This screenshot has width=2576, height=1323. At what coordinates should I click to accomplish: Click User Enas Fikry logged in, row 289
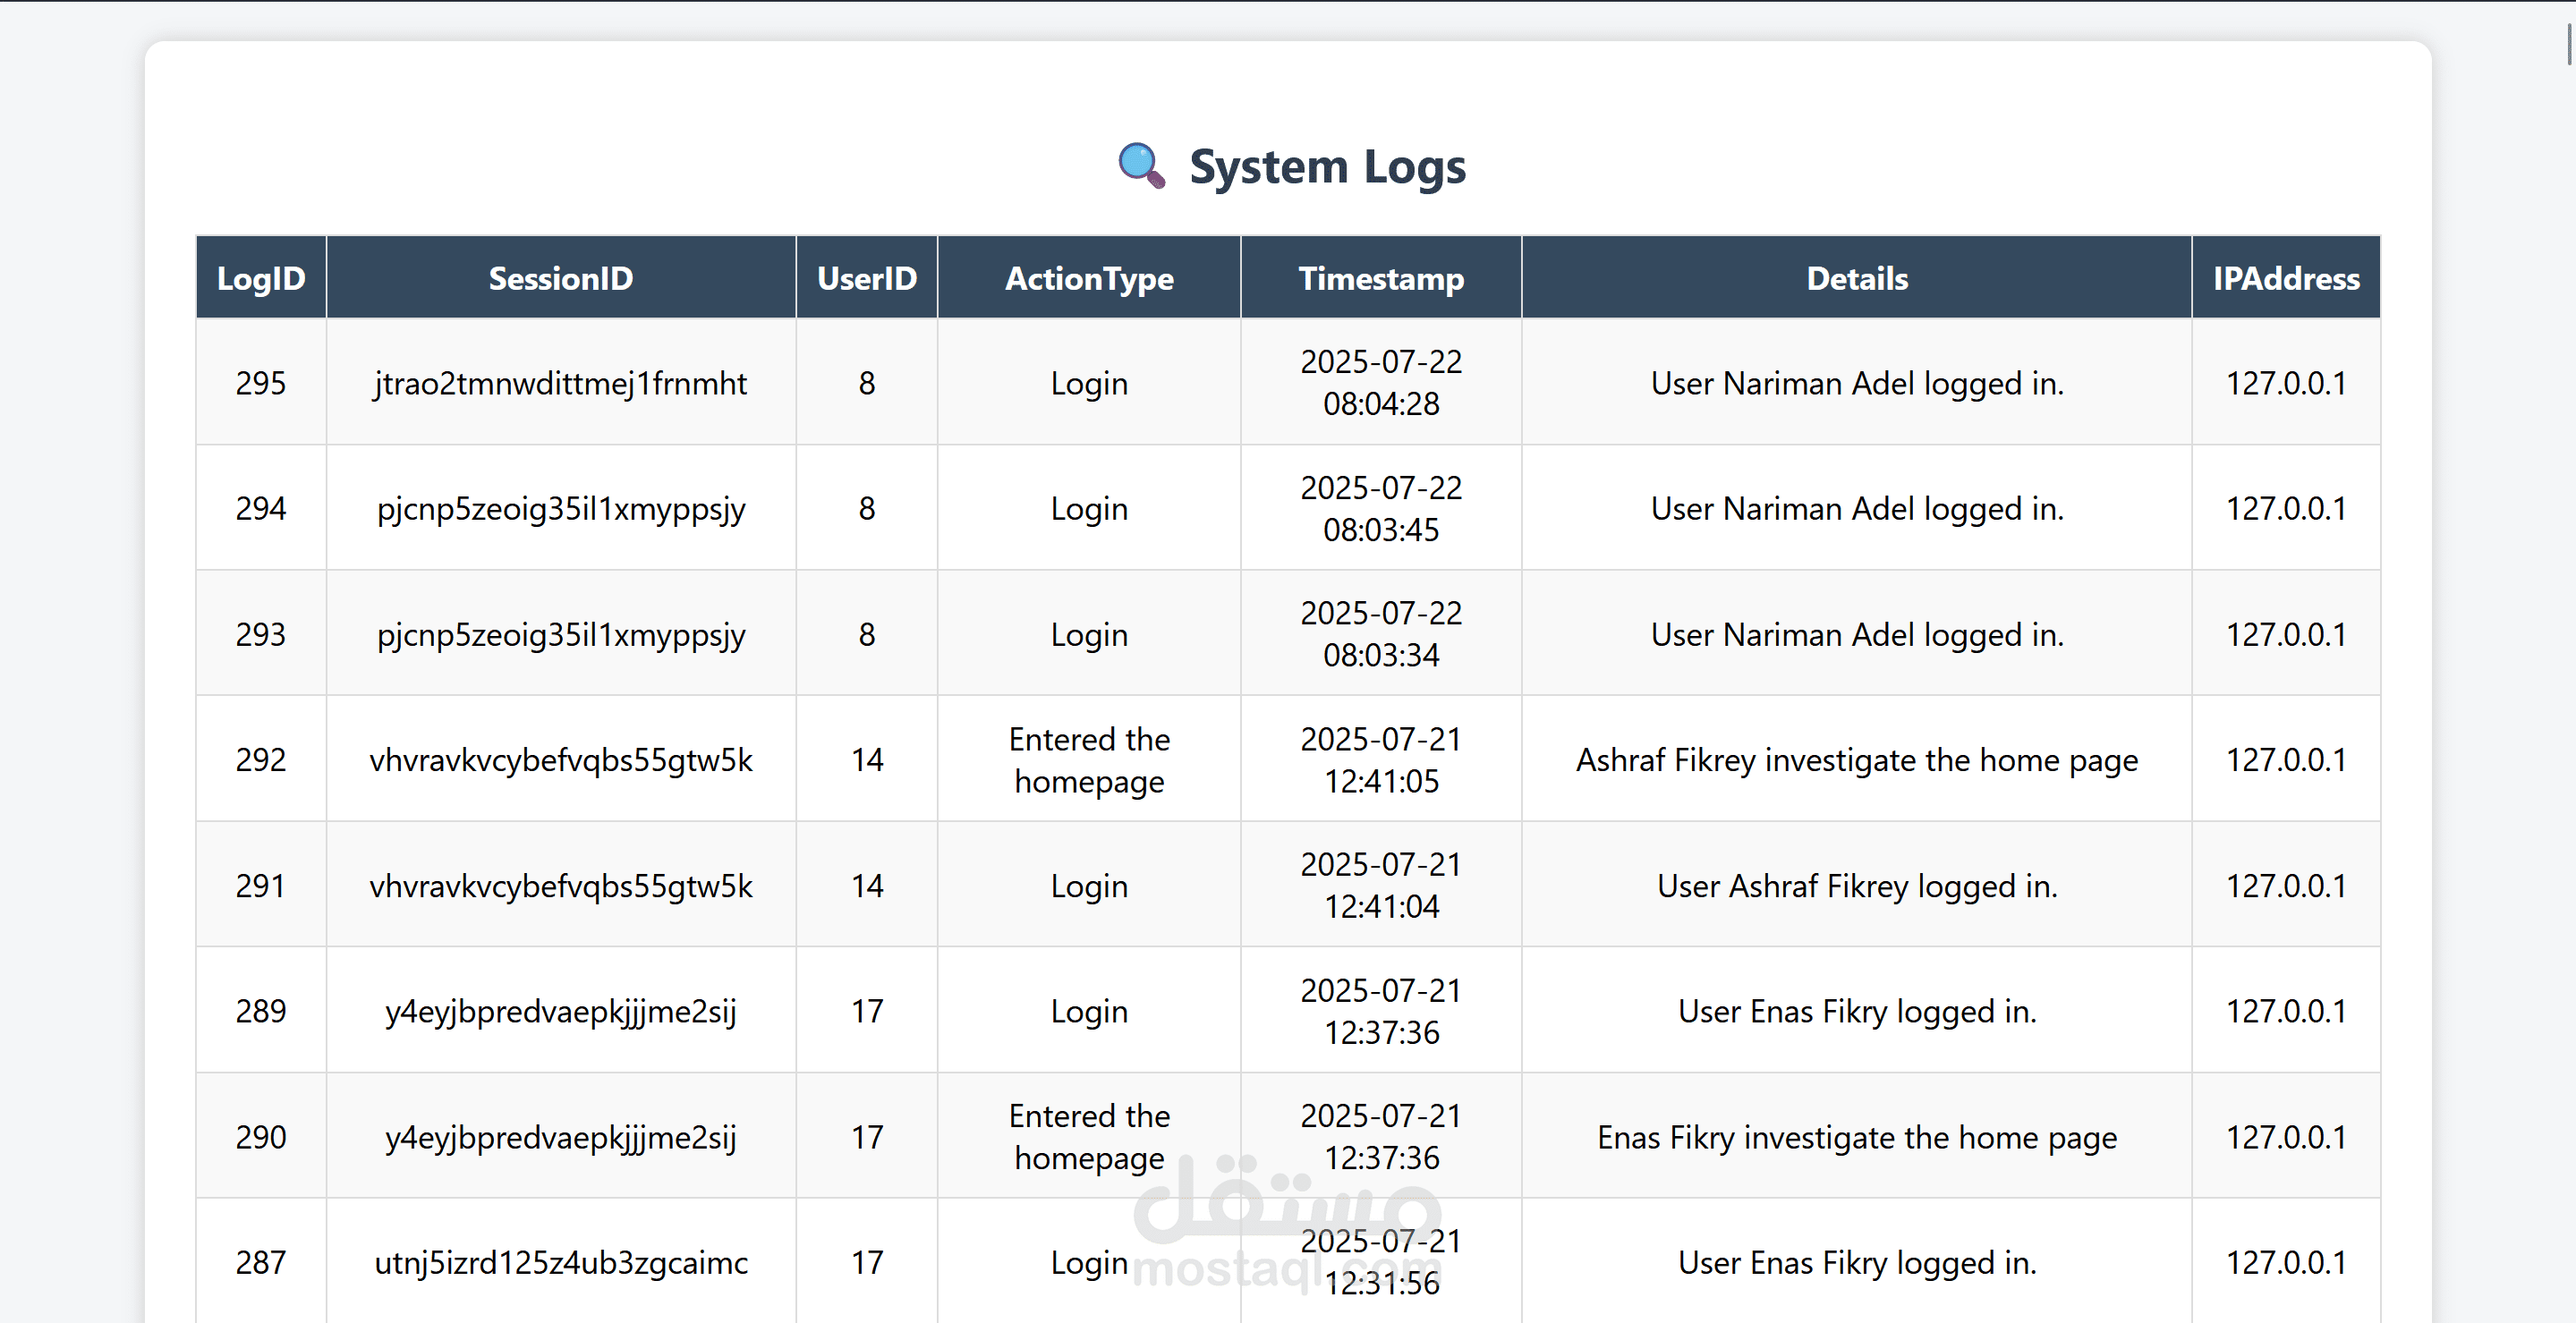pos(1857,1012)
